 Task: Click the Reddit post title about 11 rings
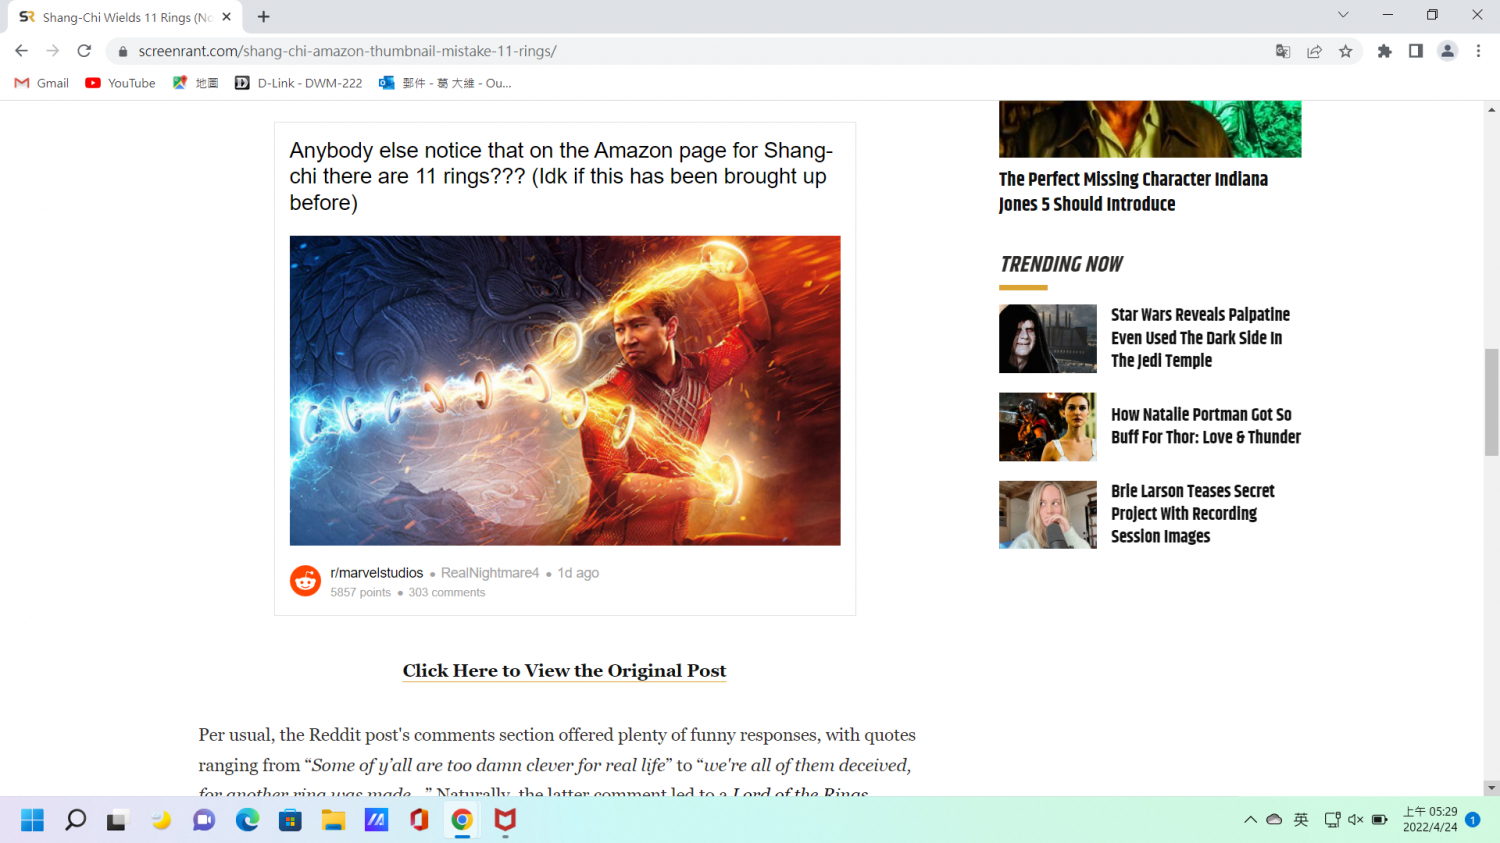point(561,176)
